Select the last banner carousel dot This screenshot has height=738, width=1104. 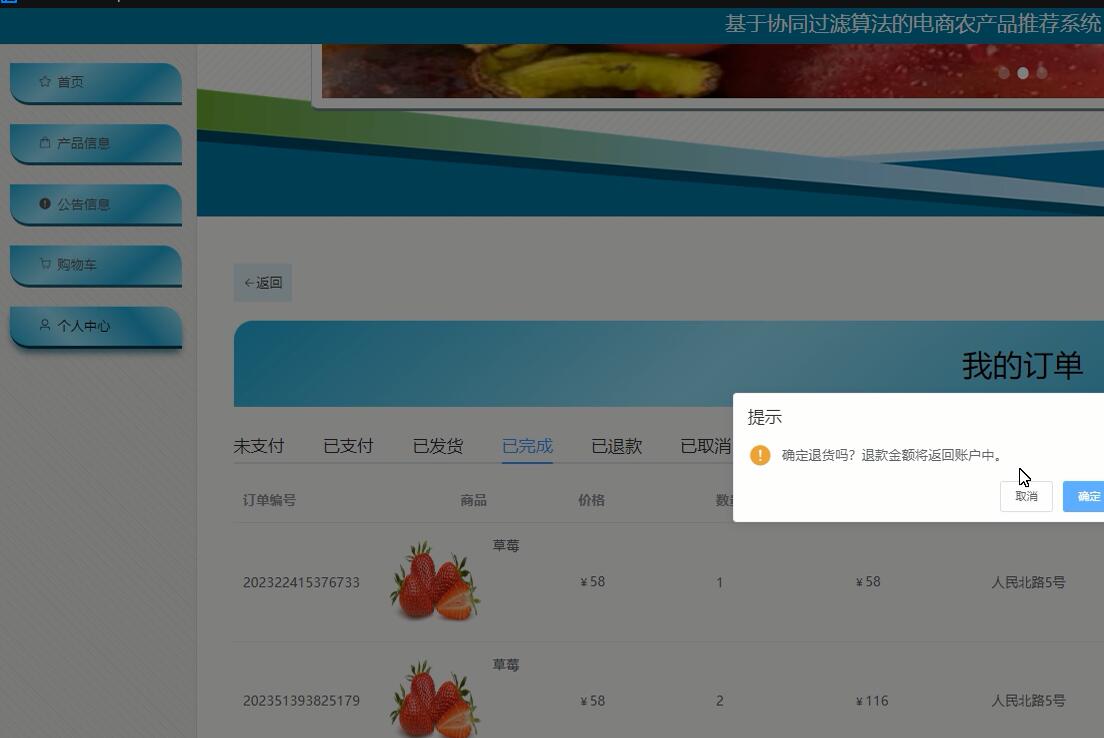click(x=1042, y=73)
